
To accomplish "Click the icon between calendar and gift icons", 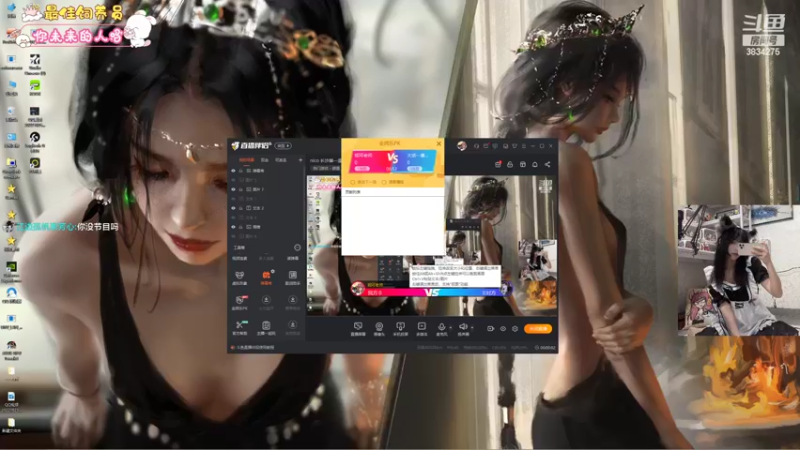I will pos(510,164).
